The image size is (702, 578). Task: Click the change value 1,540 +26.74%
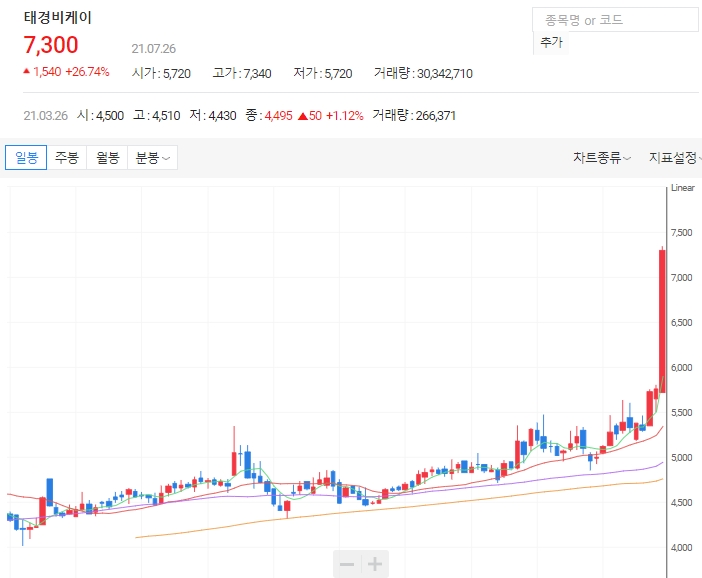tap(66, 72)
